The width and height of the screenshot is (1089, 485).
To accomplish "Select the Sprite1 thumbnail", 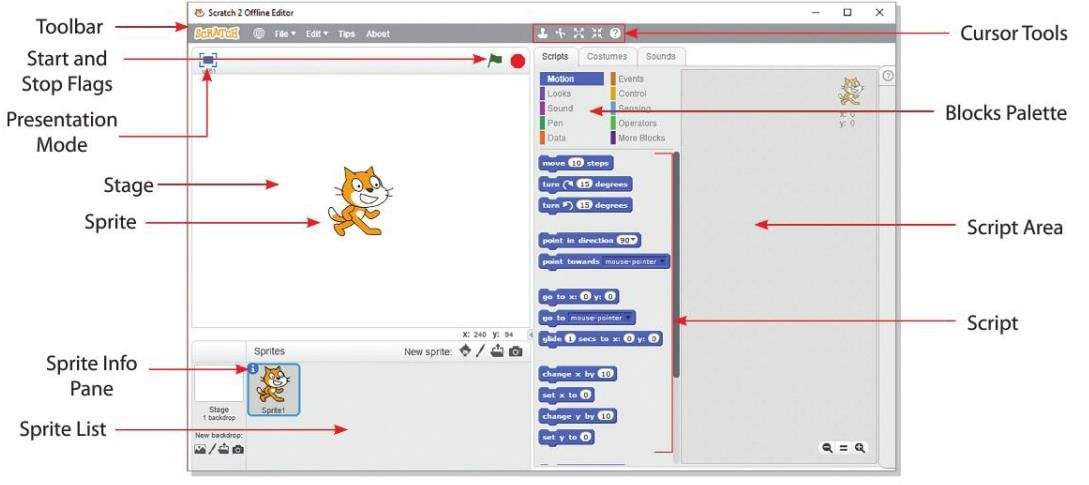I will click(x=273, y=390).
